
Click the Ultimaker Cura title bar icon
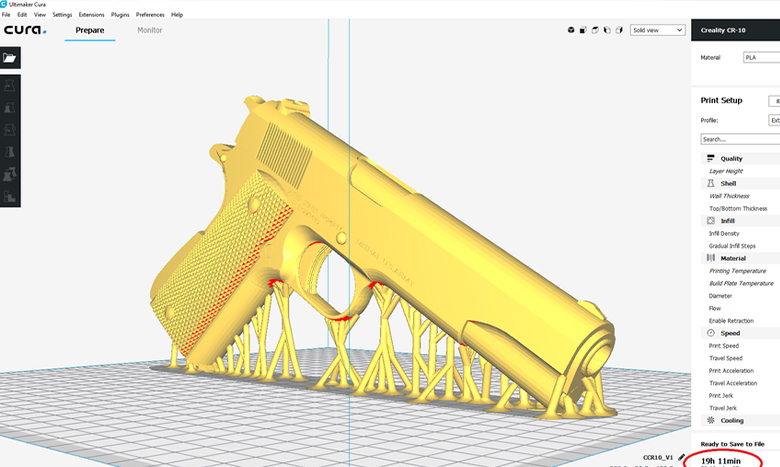tap(3, 4)
